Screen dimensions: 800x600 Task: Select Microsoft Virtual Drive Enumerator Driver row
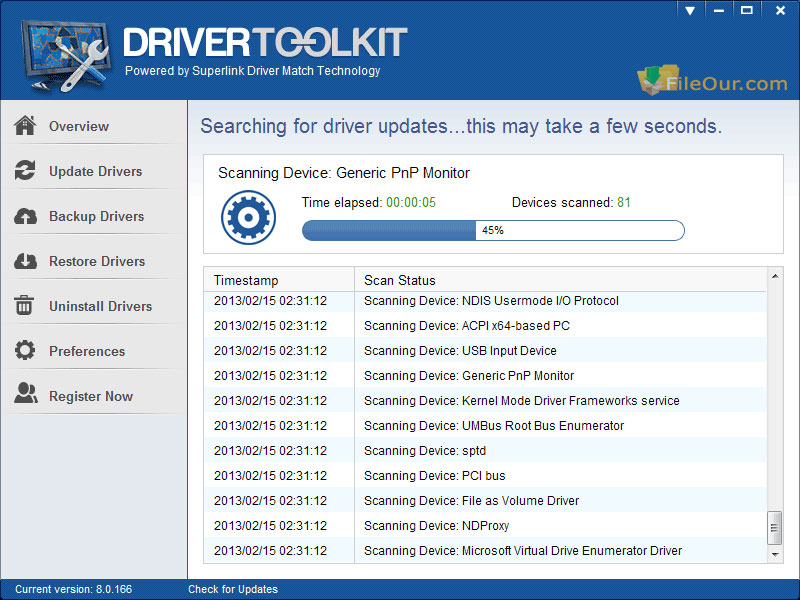tap(485, 551)
